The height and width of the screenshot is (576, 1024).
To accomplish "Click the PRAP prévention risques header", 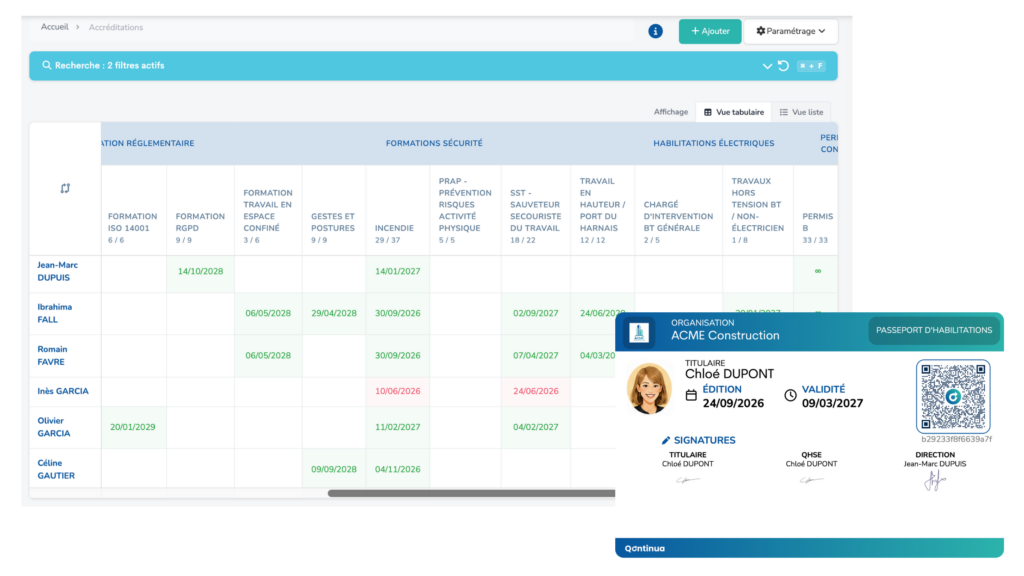I will point(465,210).
